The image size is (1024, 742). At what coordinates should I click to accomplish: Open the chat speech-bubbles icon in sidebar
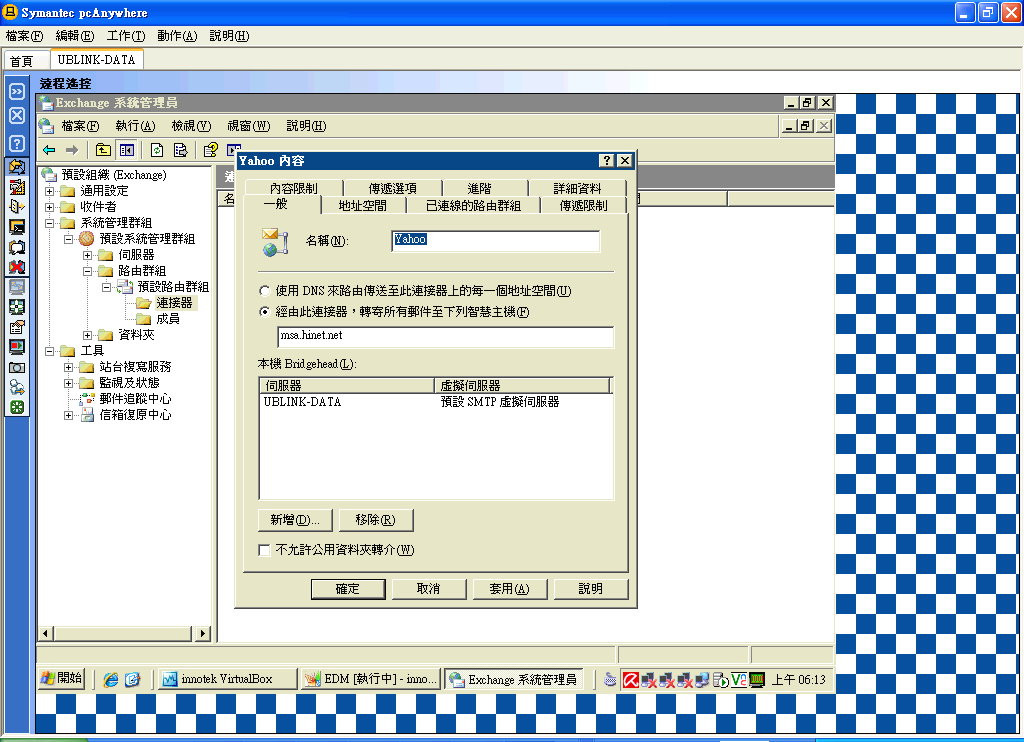(x=17, y=248)
